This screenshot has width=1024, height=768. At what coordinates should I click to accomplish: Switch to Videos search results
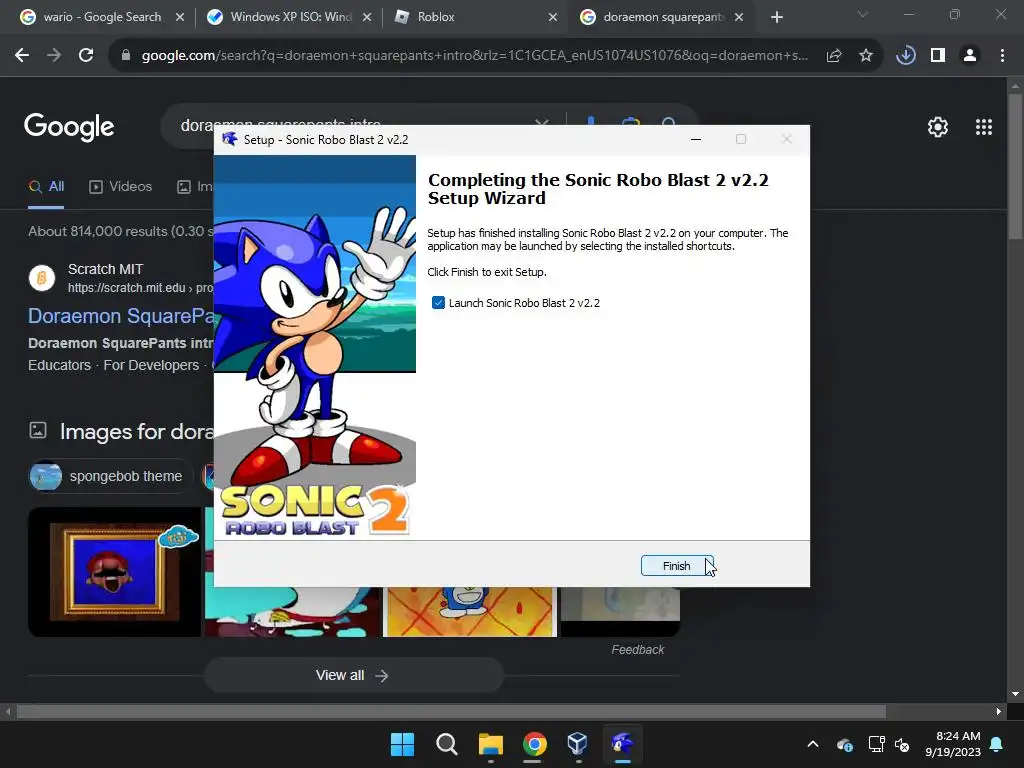(x=121, y=187)
